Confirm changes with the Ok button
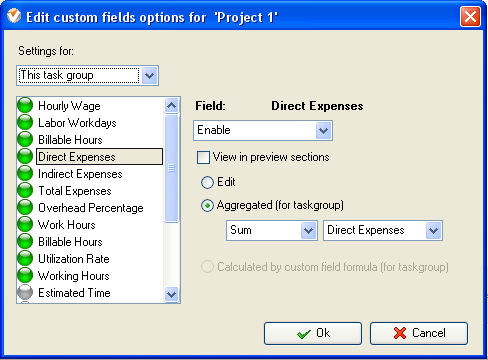The image size is (488, 360). click(313, 333)
